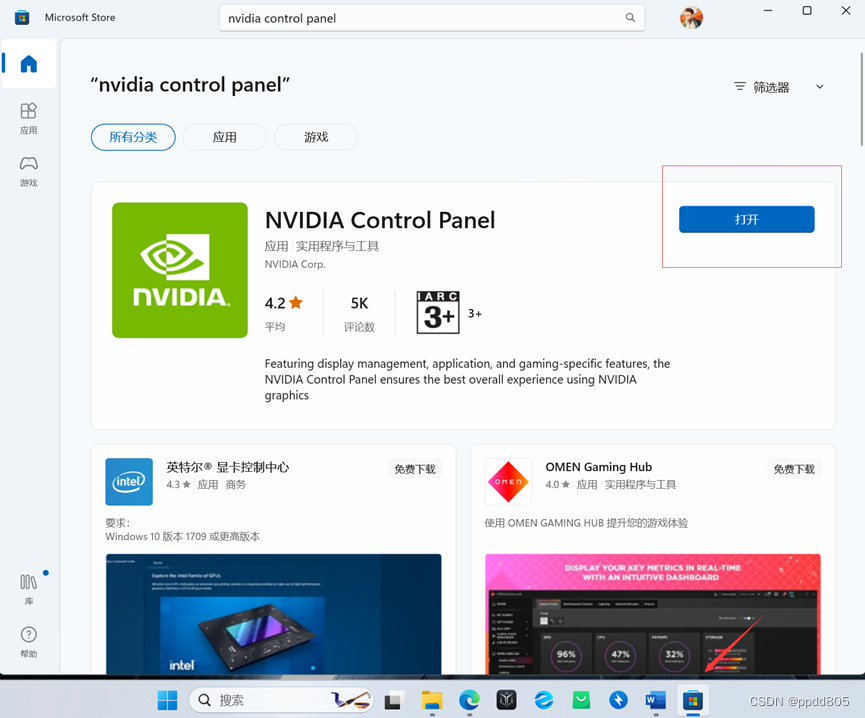Click the IARC 3+ age rating badge
The width and height of the screenshot is (865, 718).
tap(438, 313)
